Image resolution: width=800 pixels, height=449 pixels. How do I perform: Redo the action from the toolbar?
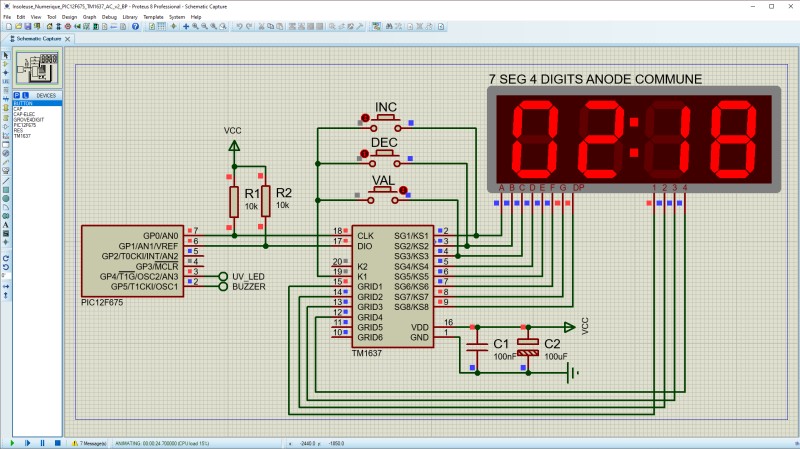point(248,27)
